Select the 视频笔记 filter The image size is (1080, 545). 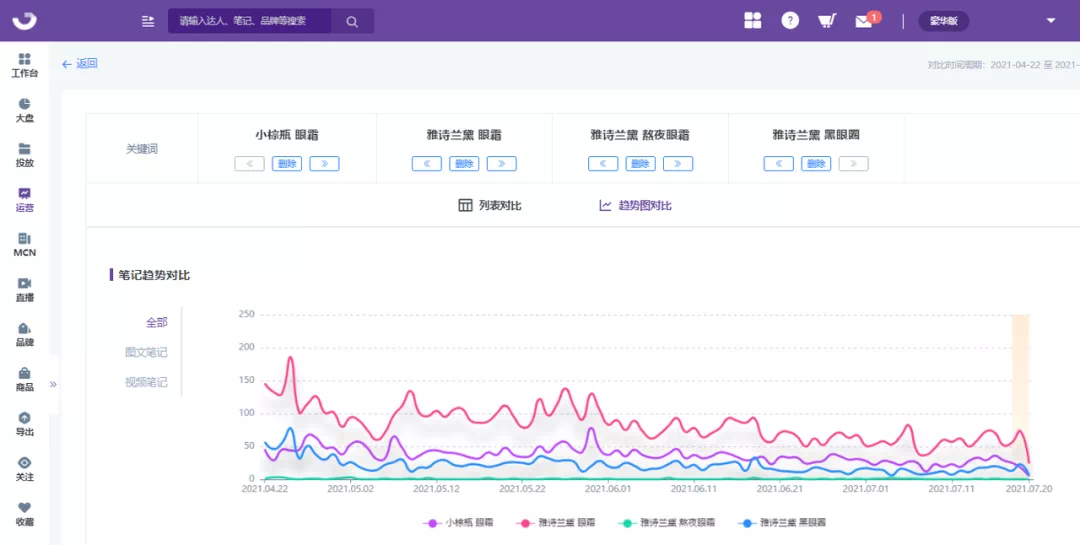coord(146,382)
